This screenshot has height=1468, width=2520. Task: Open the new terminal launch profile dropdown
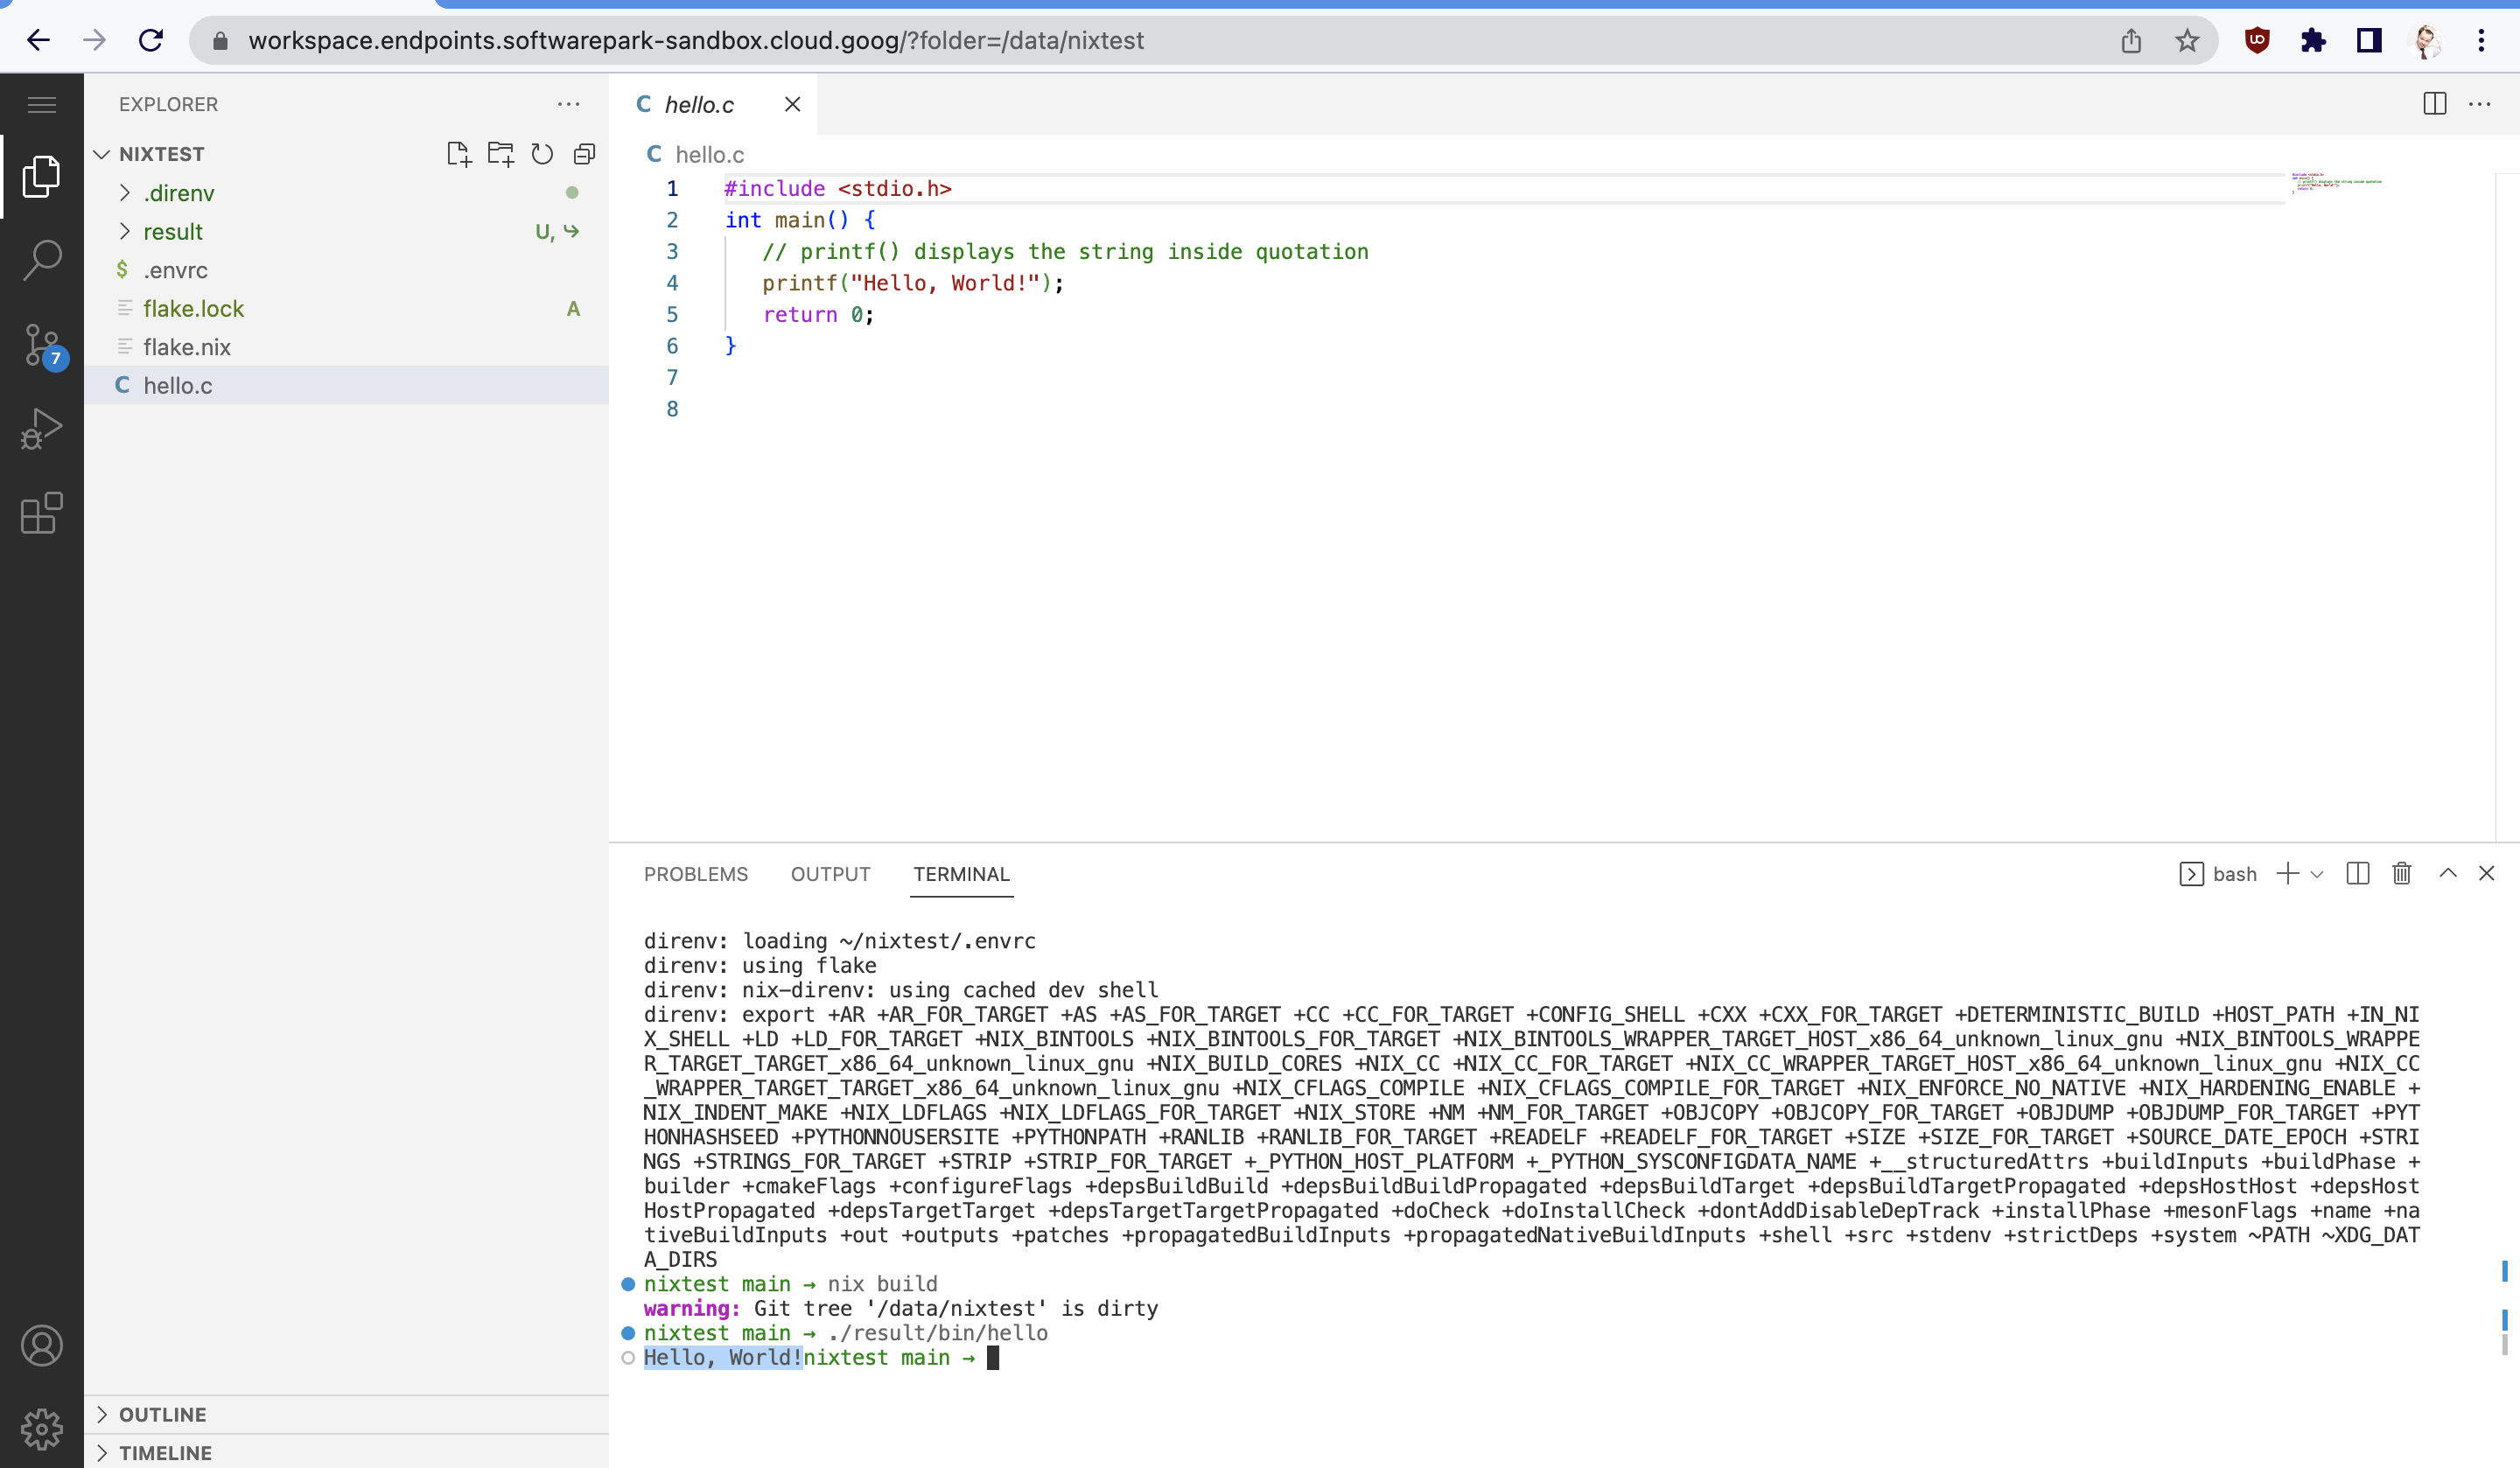(2317, 874)
